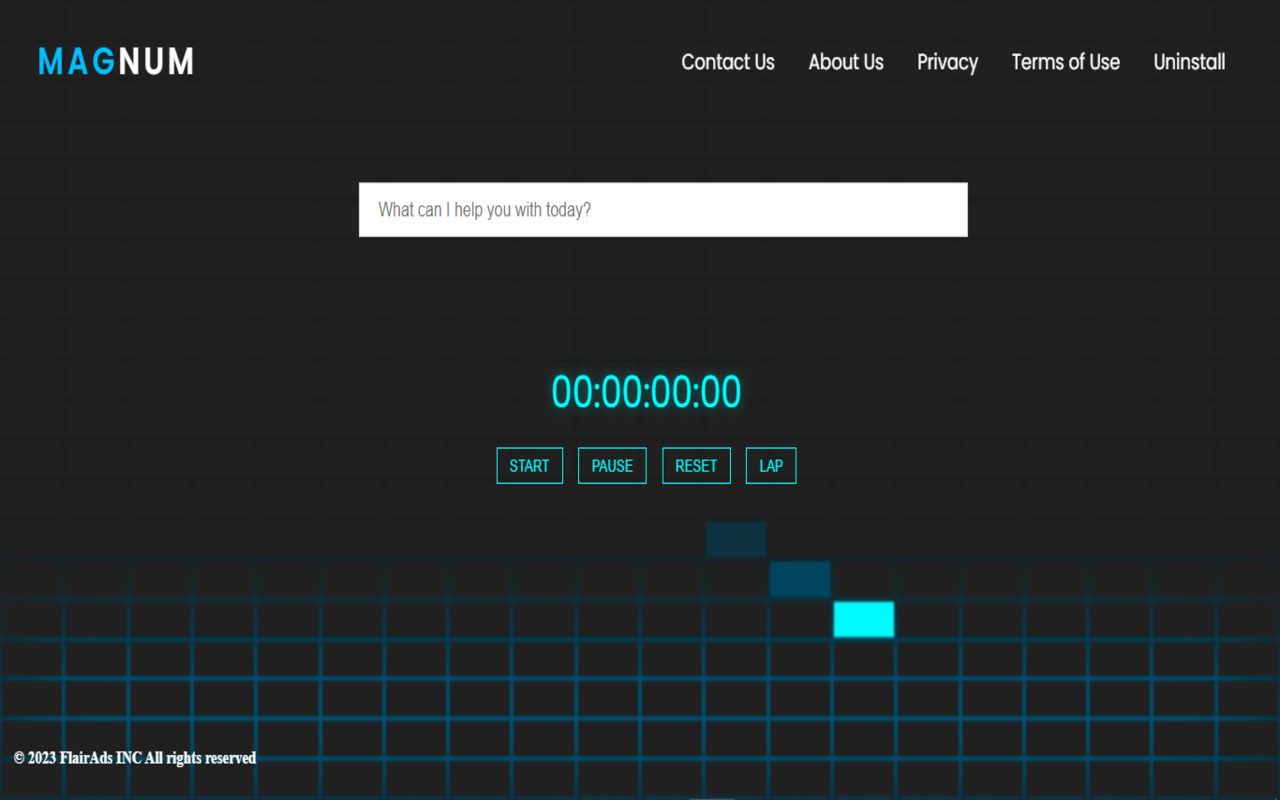Go to About Us
Viewport: 1280px width, 800px height.
point(846,62)
